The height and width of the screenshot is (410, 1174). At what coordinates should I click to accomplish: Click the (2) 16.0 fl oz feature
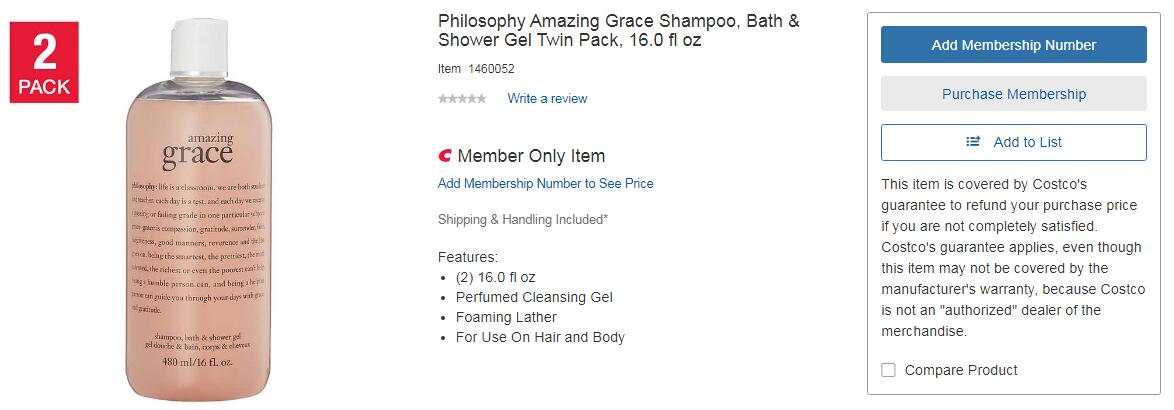click(497, 277)
